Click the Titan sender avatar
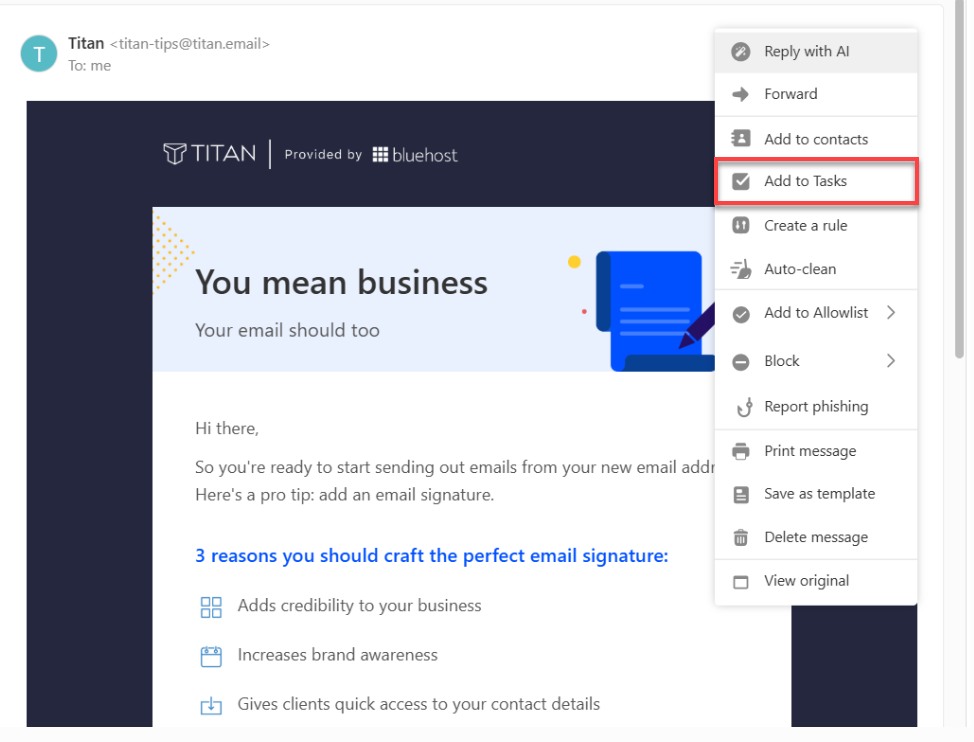 39,54
